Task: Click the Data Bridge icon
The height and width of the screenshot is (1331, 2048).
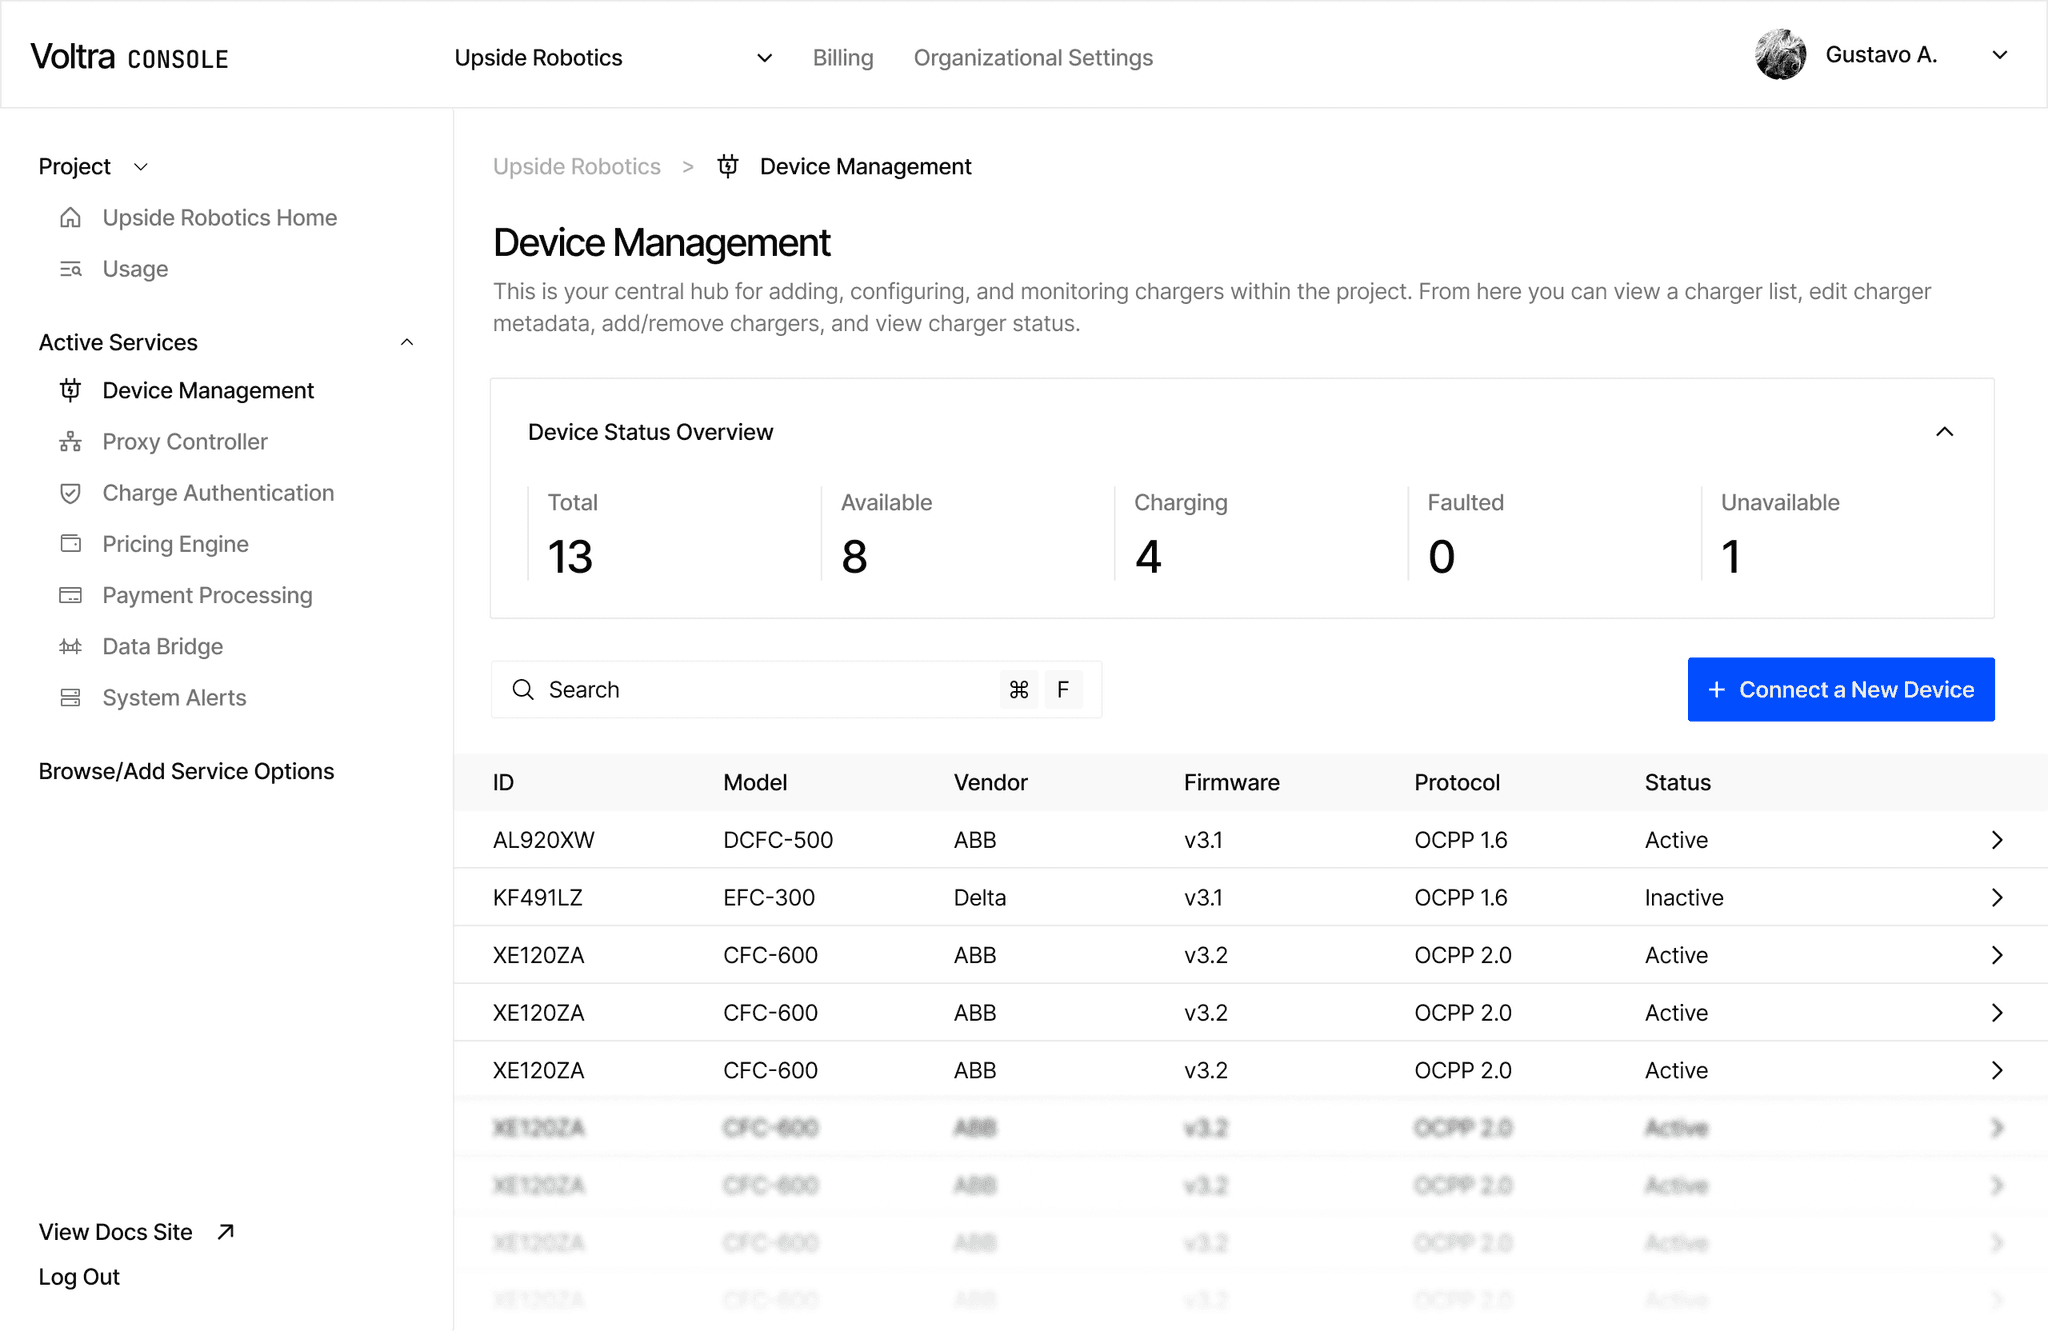Action: 70,646
